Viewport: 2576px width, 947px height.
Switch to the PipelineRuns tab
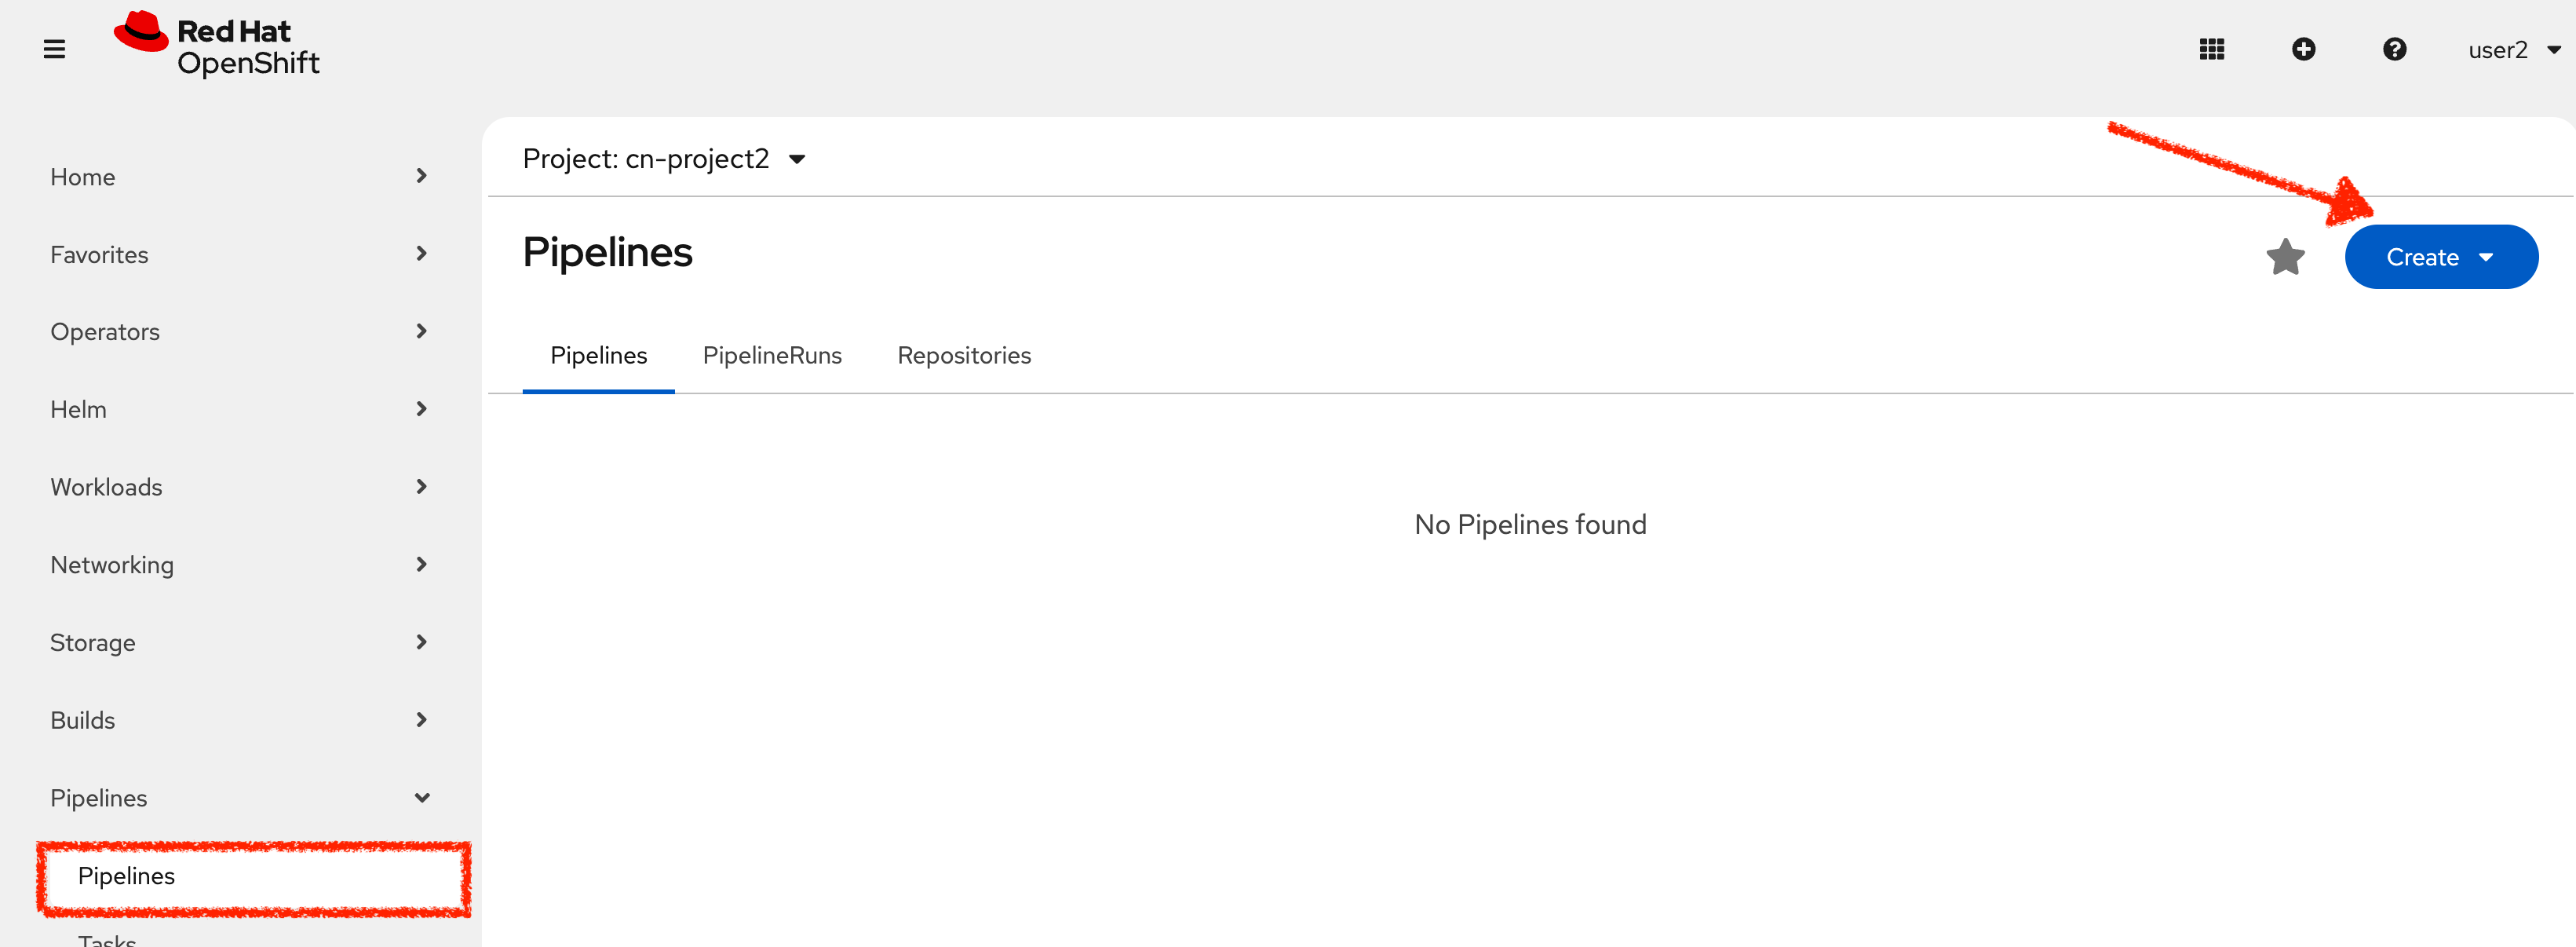(x=772, y=355)
